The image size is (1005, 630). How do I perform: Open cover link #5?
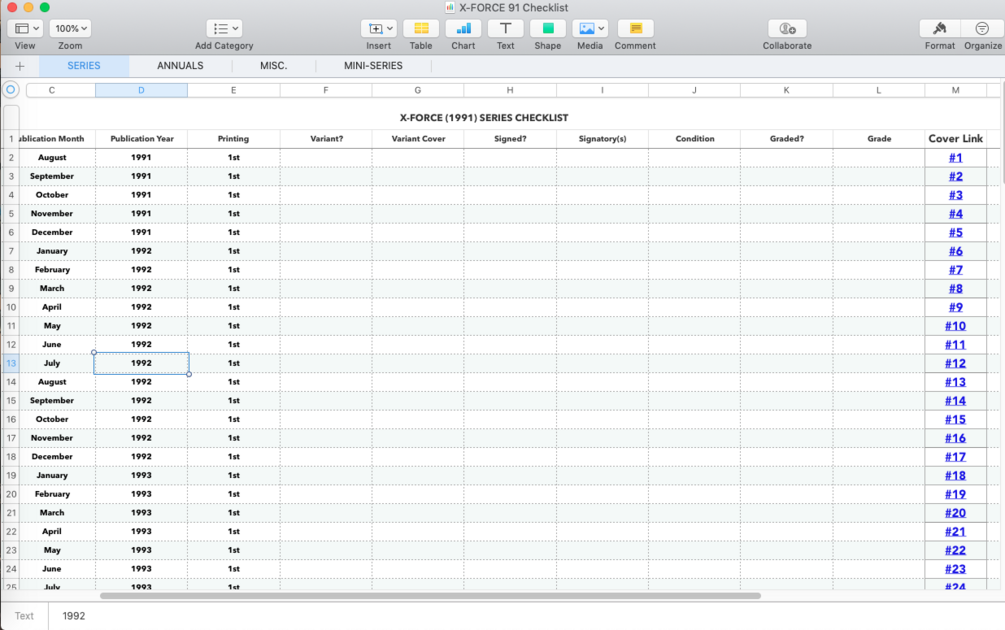pyautogui.click(x=956, y=233)
